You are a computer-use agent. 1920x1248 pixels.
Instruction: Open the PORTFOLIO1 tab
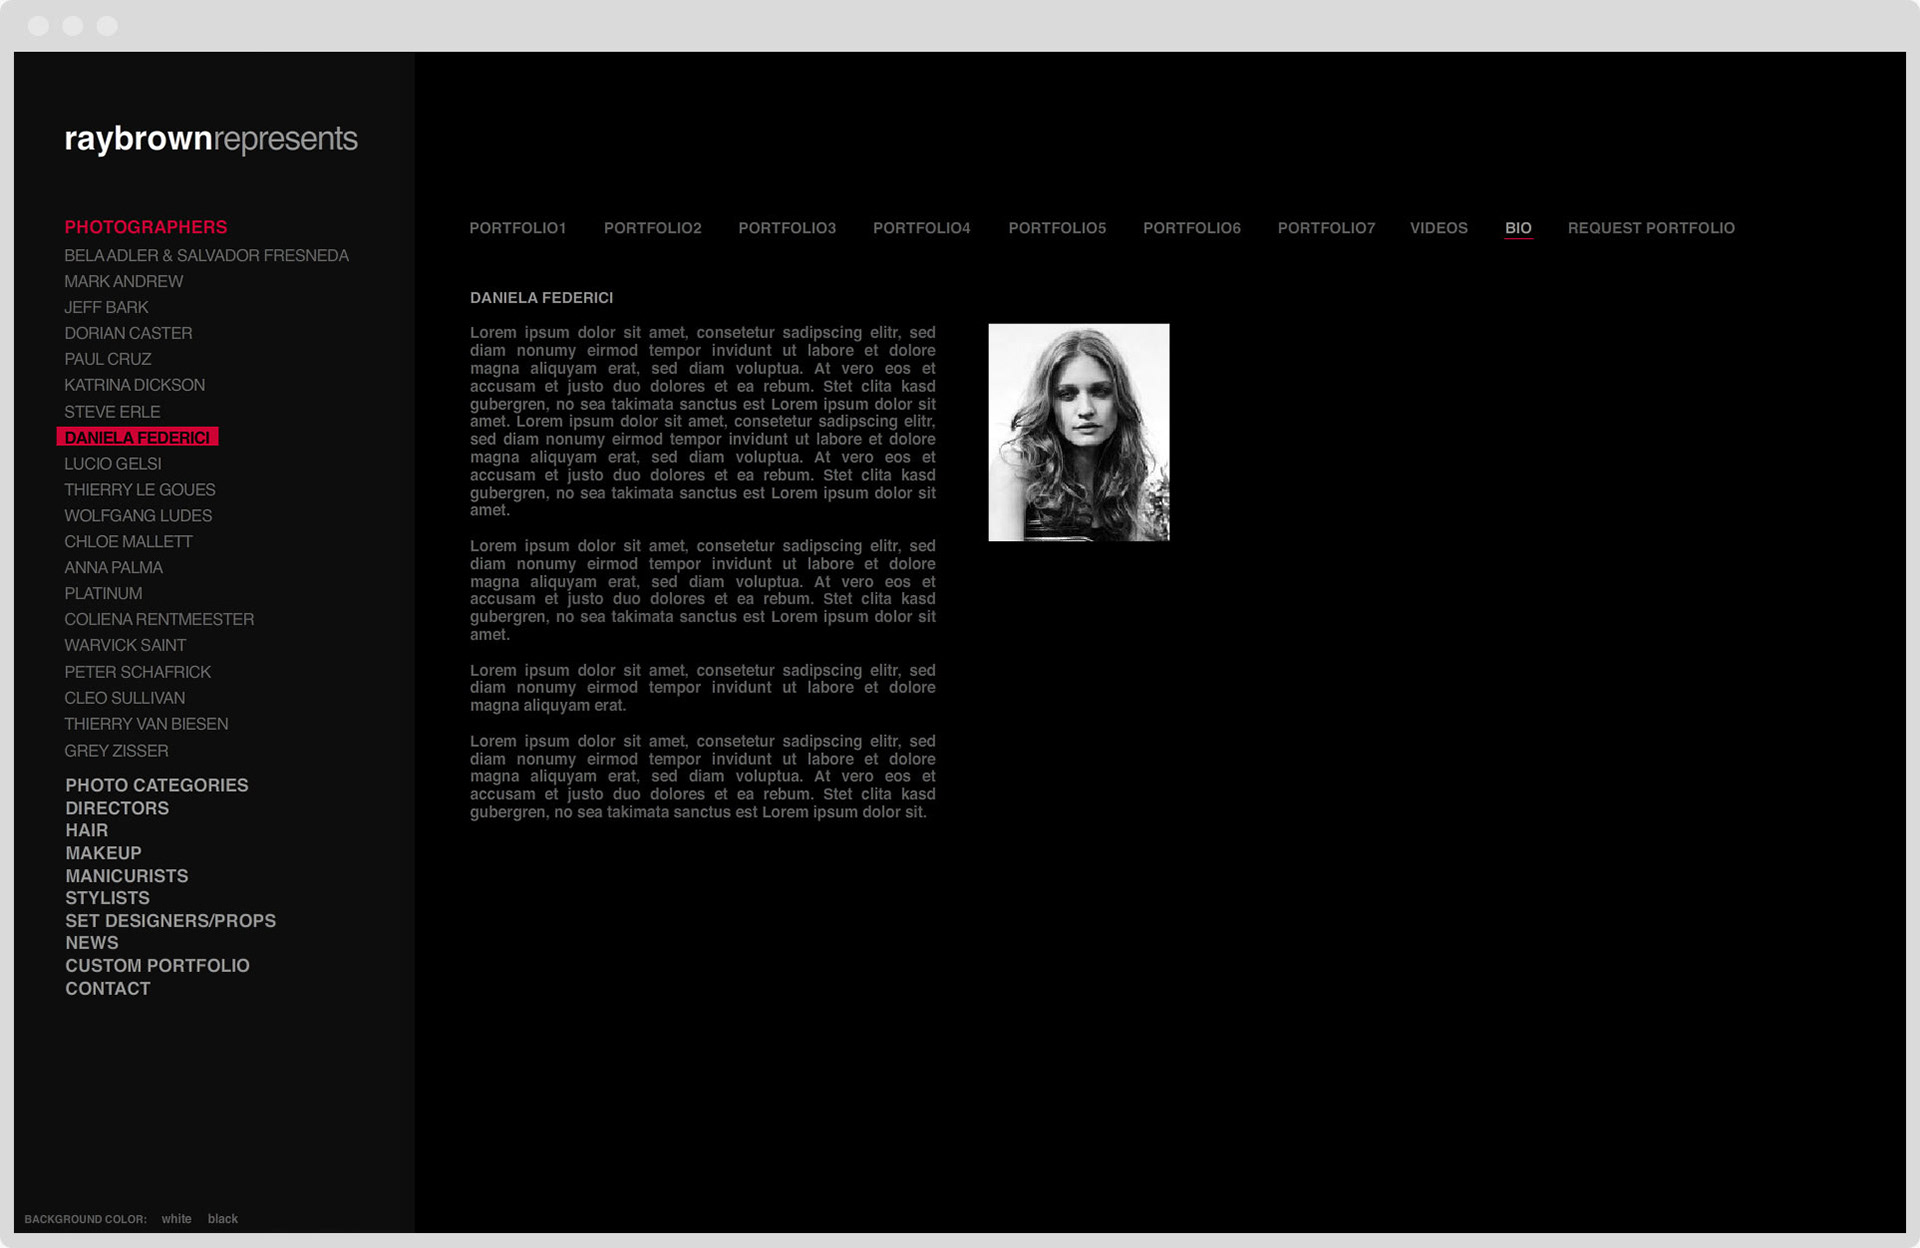[517, 228]
